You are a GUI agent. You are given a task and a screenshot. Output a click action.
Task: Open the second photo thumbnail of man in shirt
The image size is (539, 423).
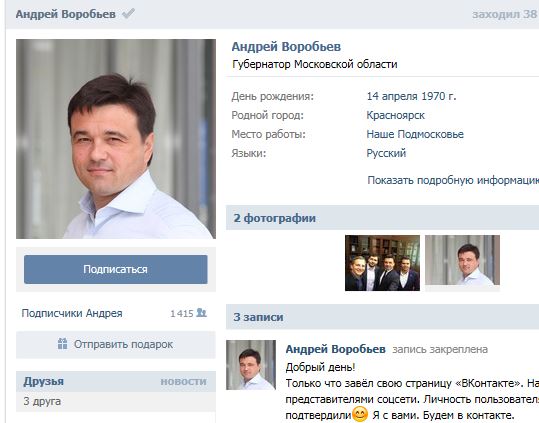[x=462, y=260]
